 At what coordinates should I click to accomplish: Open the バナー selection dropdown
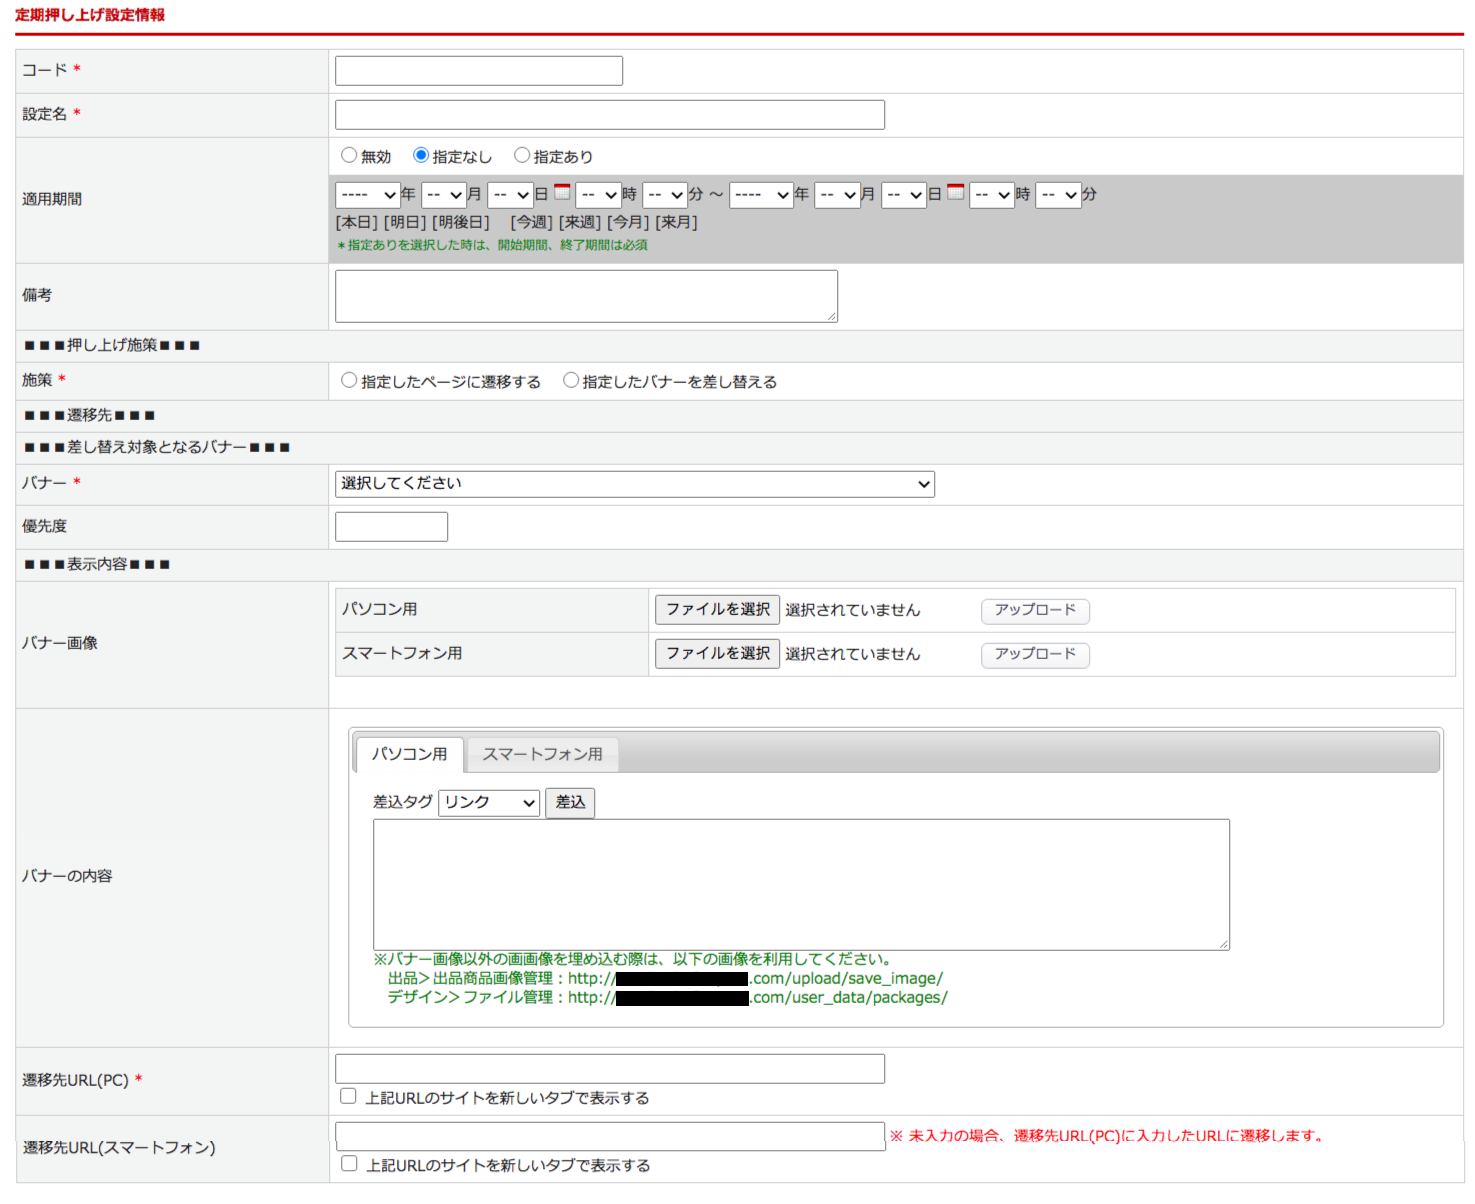point(634,484)
